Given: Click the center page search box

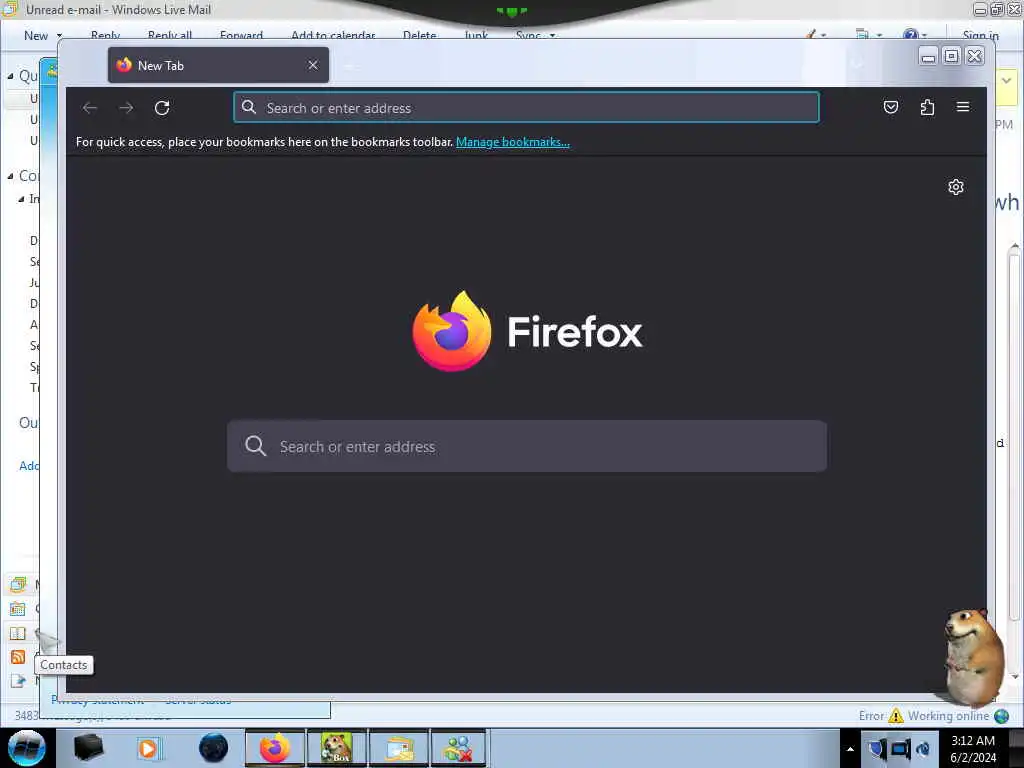Looking at the screenshot, I should pos(526,446).
